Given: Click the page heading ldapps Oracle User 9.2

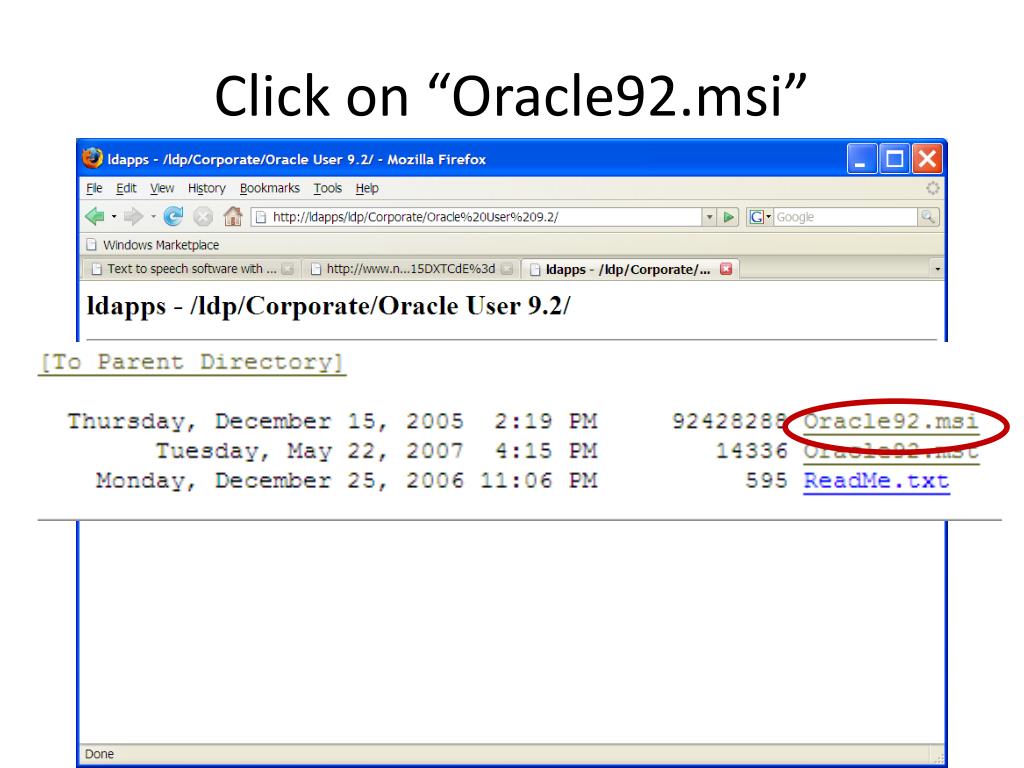Looking at the screenshot, I should pos(328,306).
